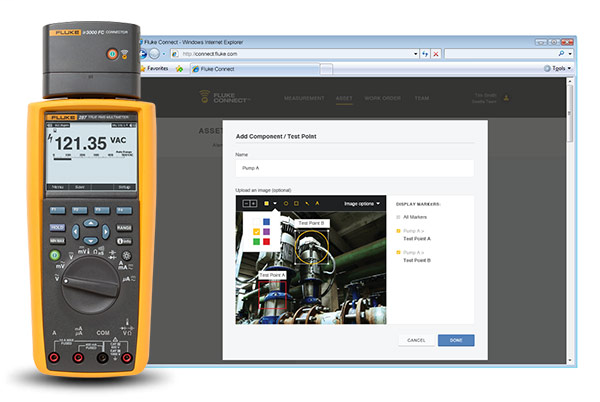Click the Cancel button

(x=416, y=340)
